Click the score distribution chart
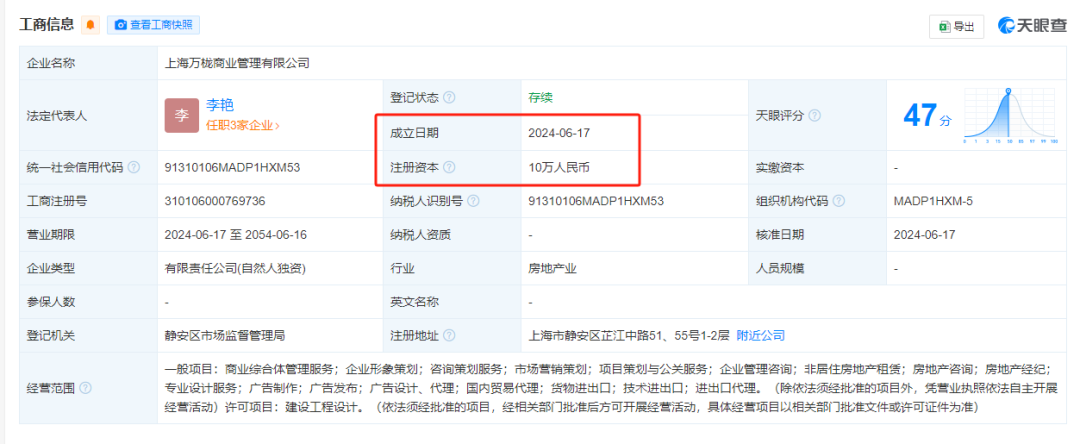The width and height of the screenshot is (1080, 444). pos(1010,116)
